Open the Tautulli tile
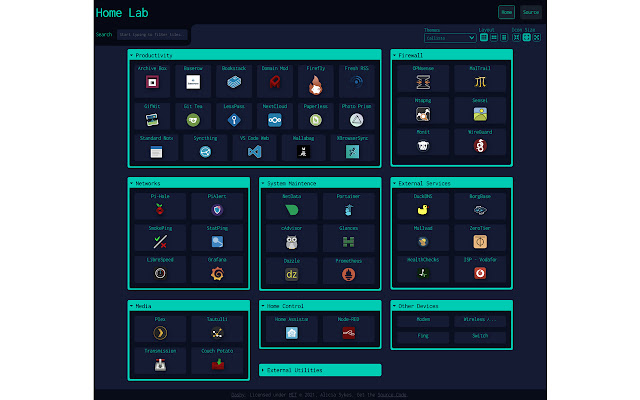Viewport: 640px width, 400px height. [x=217, y=329]
